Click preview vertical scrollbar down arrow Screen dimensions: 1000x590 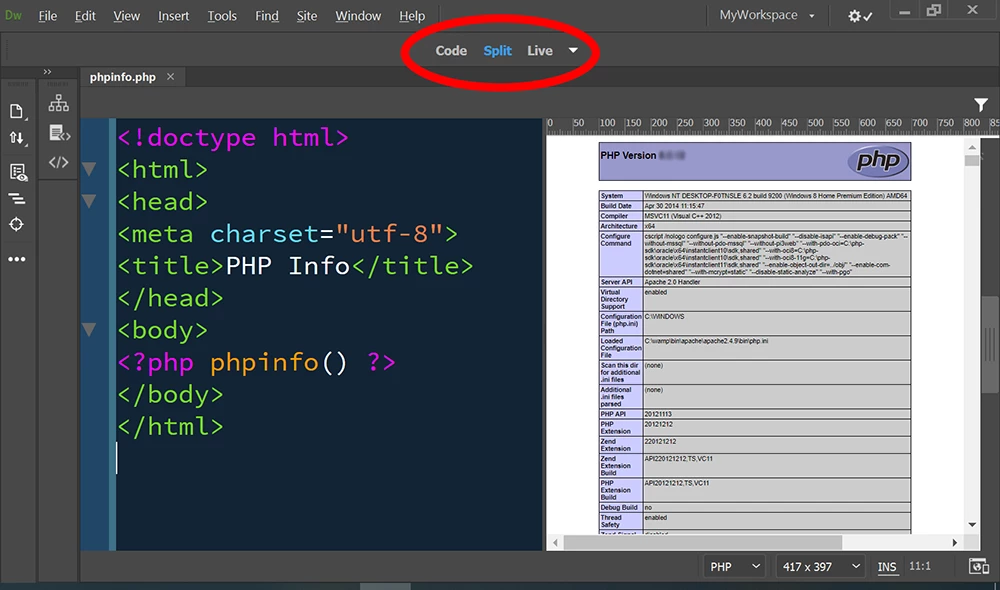(x=972, y=525)
